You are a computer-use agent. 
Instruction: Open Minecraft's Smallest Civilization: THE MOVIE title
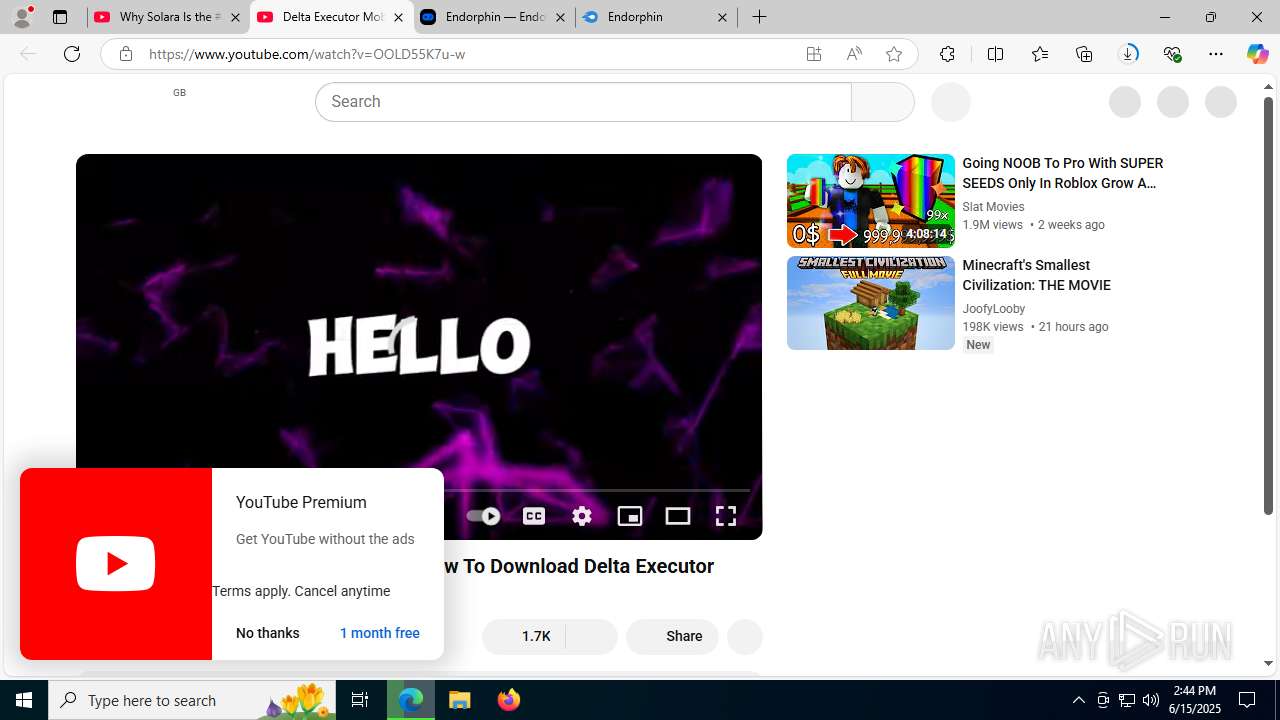(1036, 275)
